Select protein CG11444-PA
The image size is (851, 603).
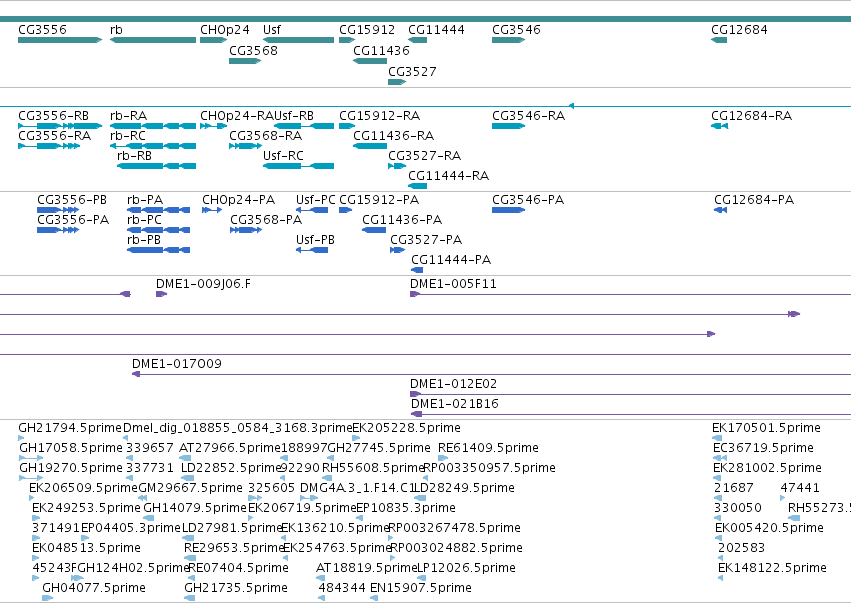pos(417,270)
